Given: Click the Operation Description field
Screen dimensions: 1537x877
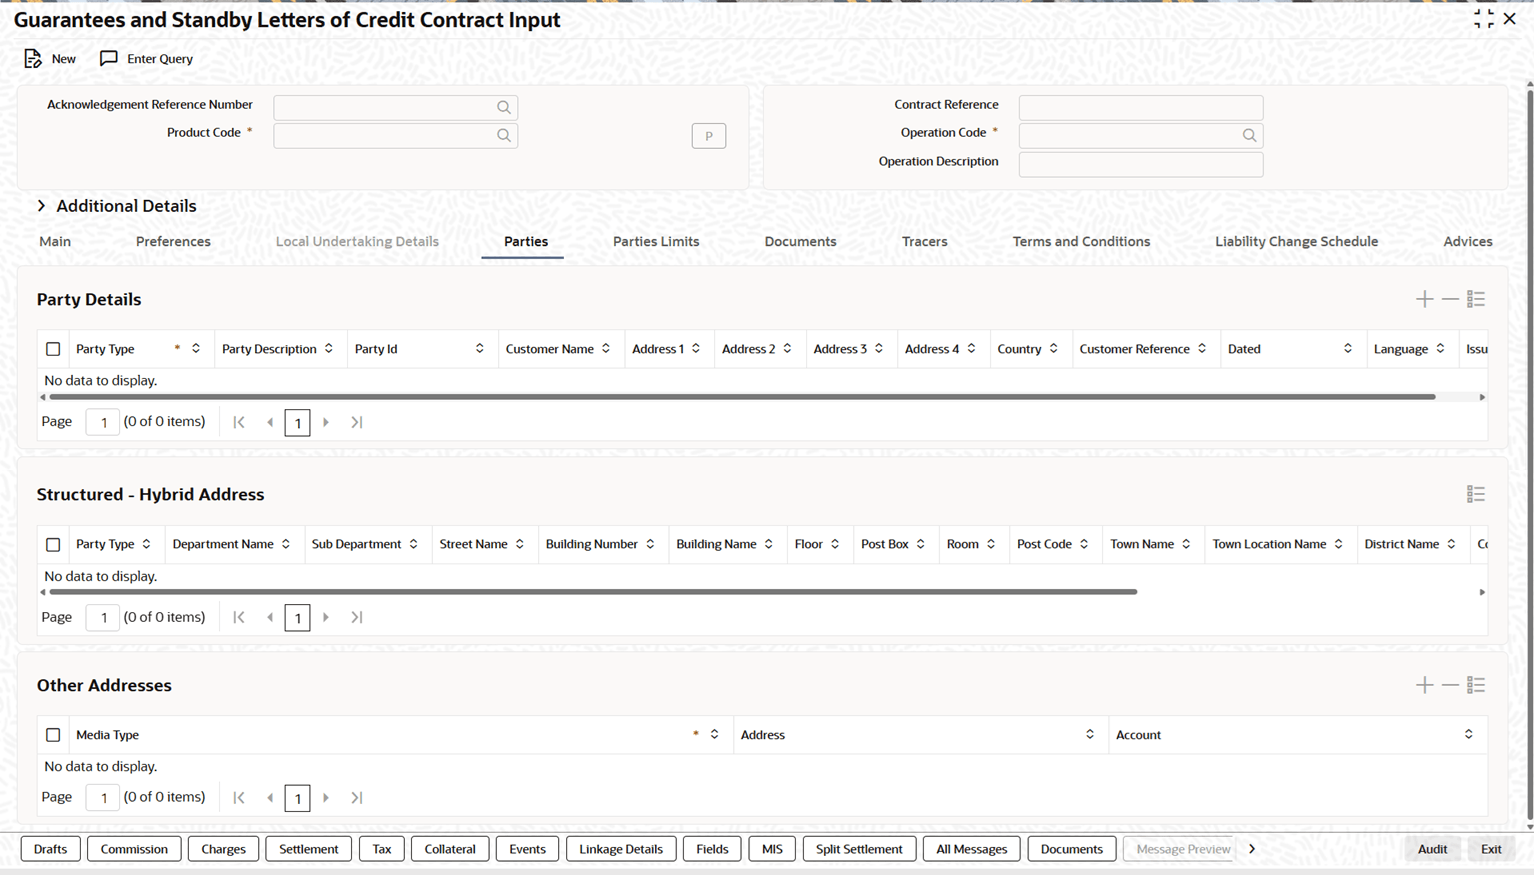Looking at the screenshot, I should coord(1141,164).
